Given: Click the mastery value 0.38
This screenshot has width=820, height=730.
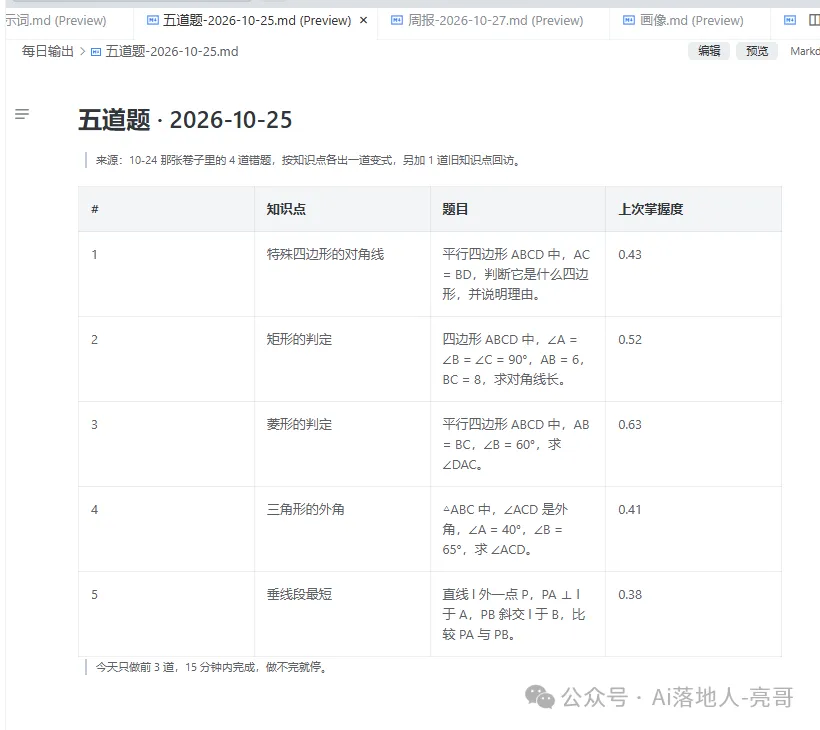Looking at the screenshot, I should [630, 595].
